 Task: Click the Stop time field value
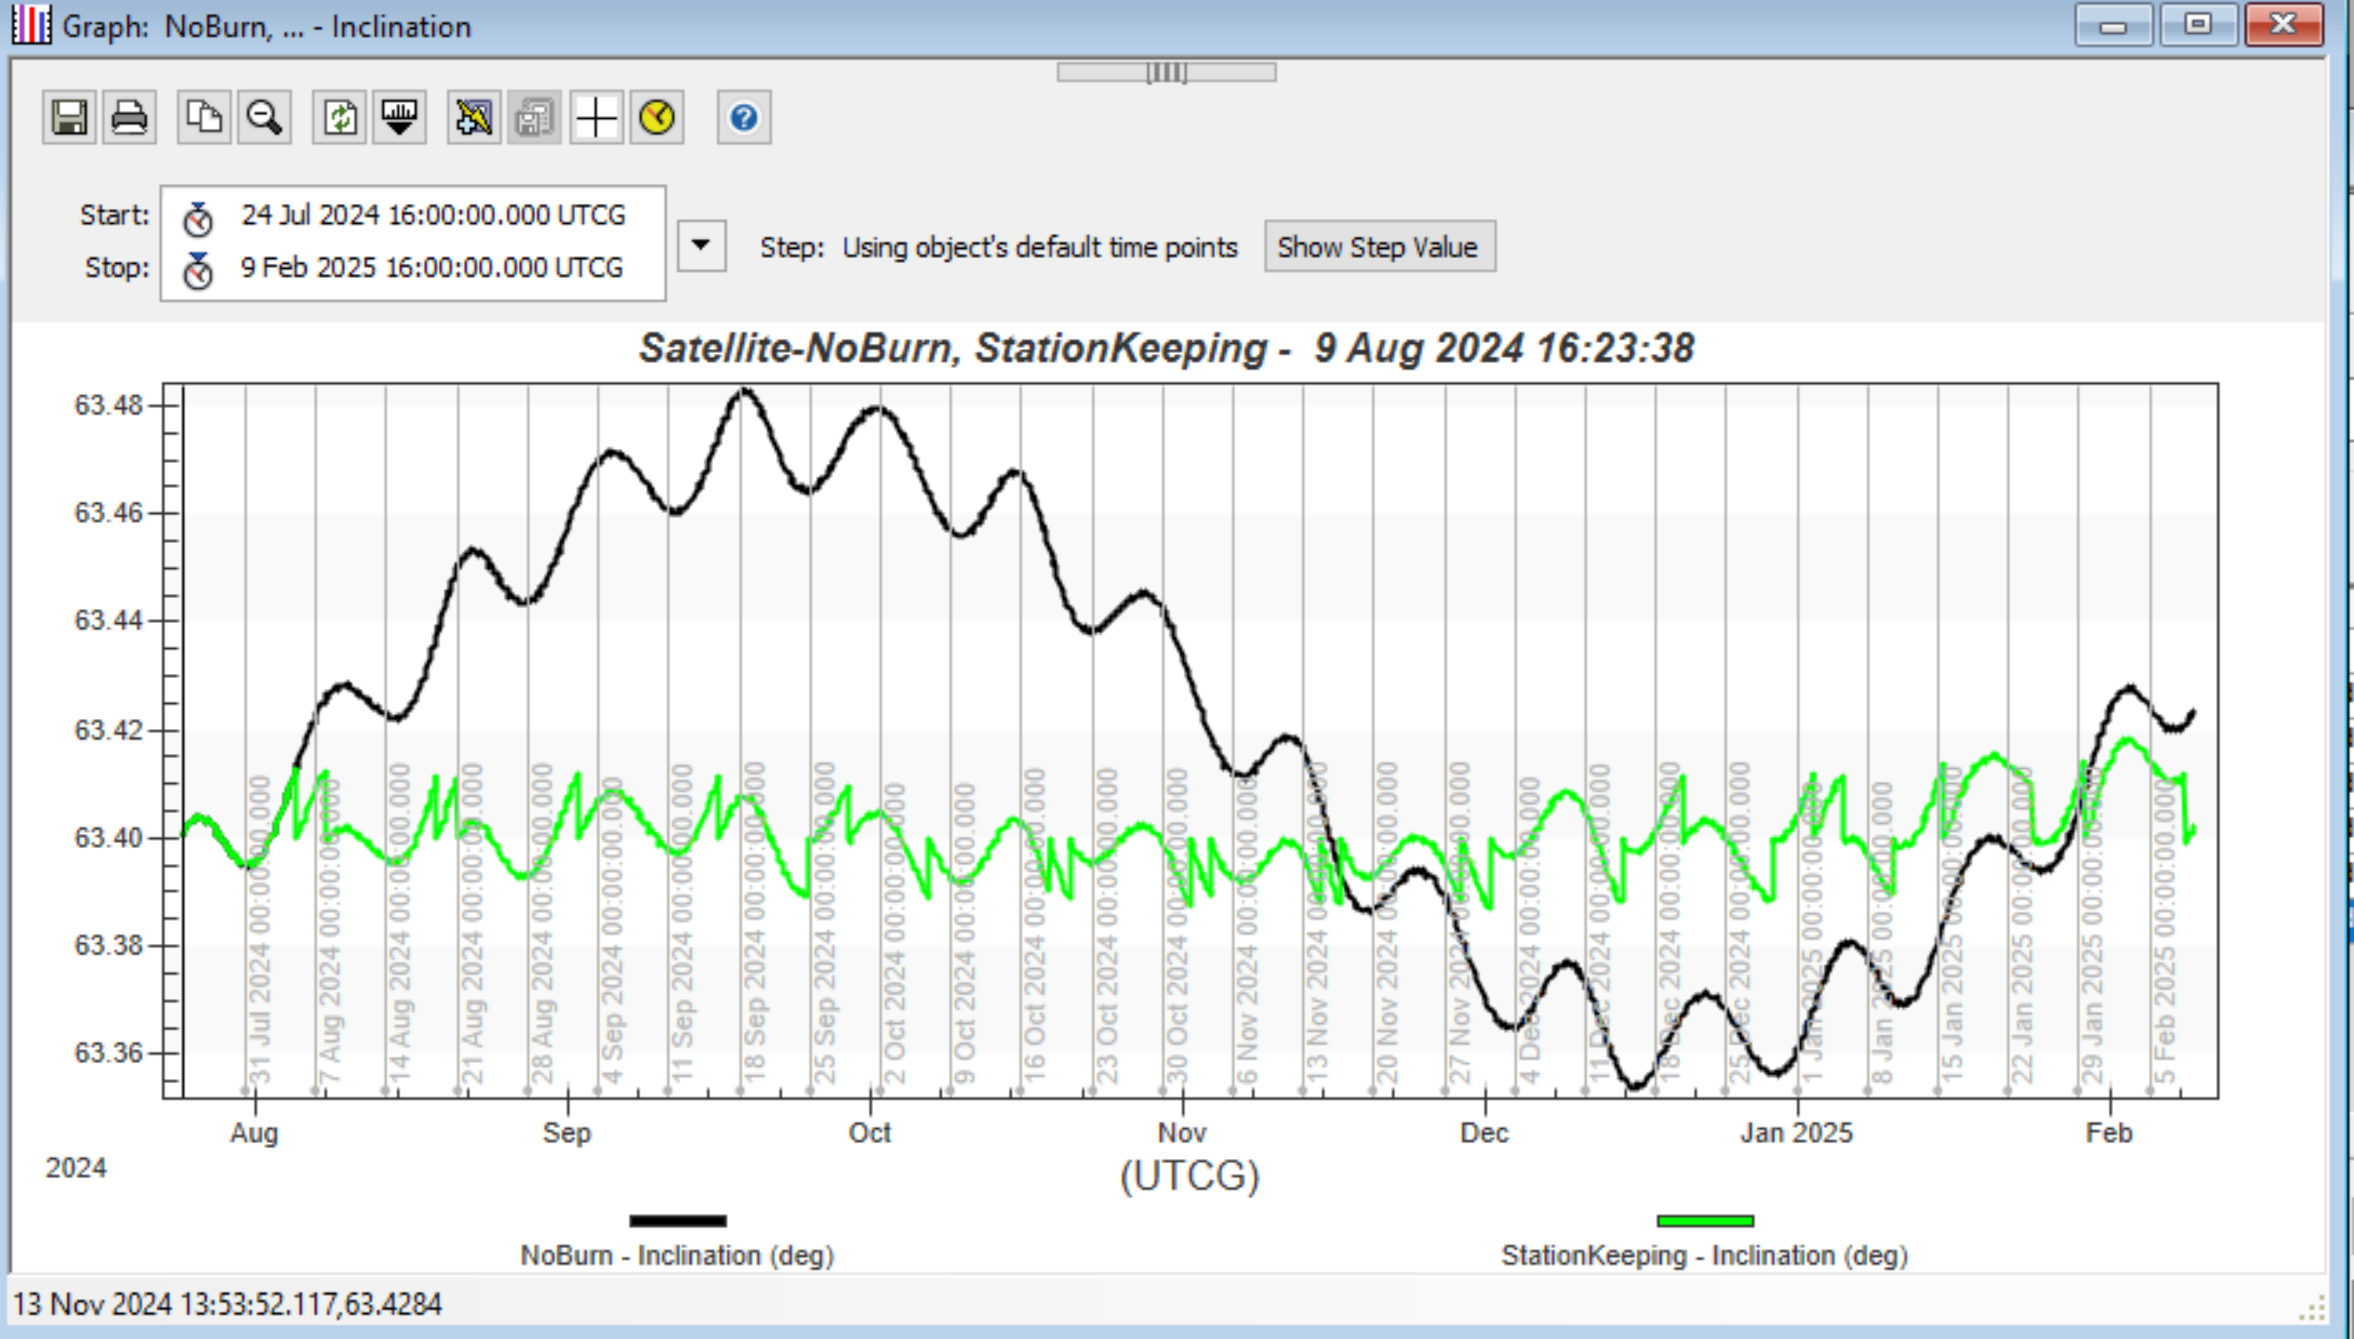(431, 268)
